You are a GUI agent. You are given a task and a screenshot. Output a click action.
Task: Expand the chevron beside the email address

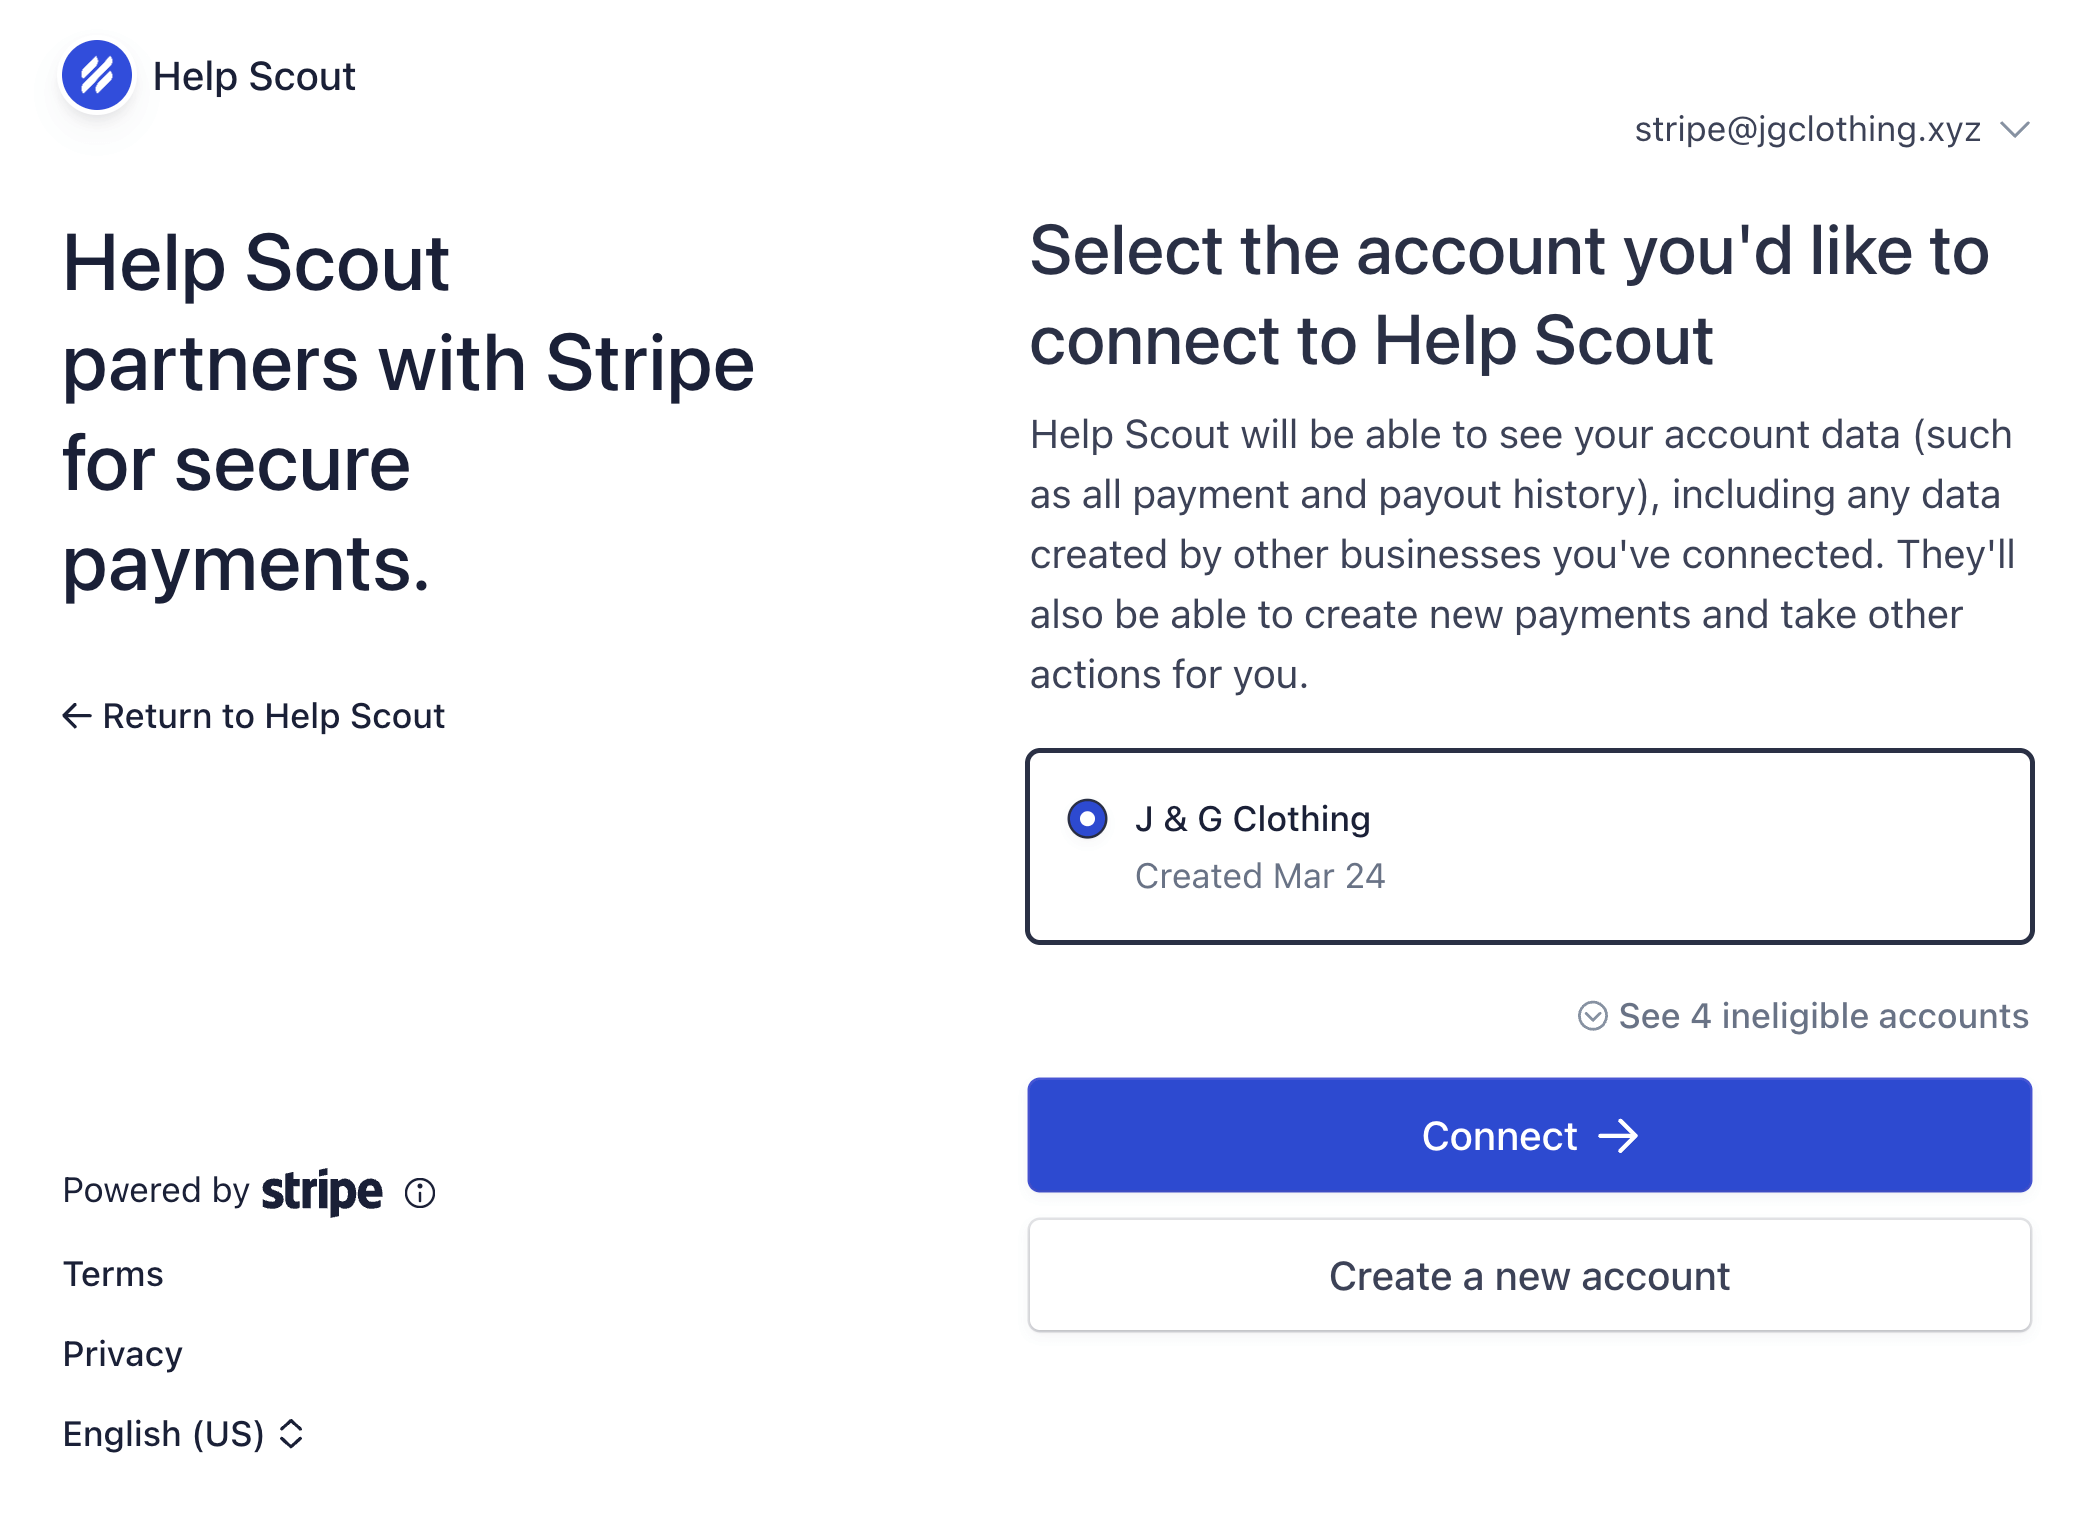2015,130
